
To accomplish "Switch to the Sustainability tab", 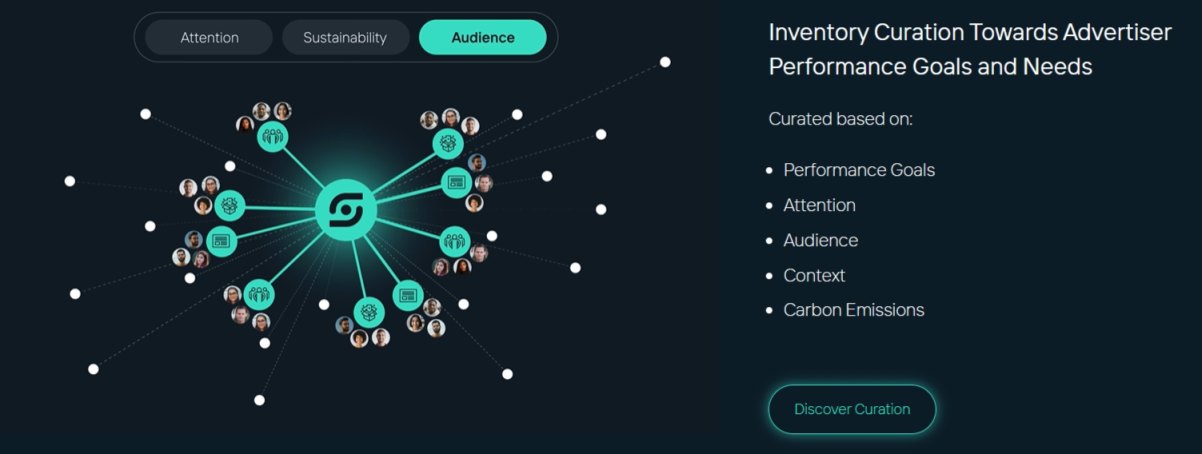I will [x=345, y=38].
